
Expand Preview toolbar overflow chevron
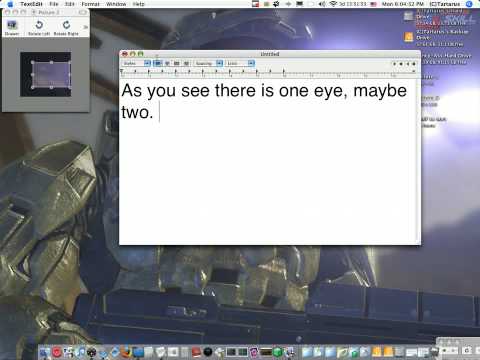click(x=85, y=27)
